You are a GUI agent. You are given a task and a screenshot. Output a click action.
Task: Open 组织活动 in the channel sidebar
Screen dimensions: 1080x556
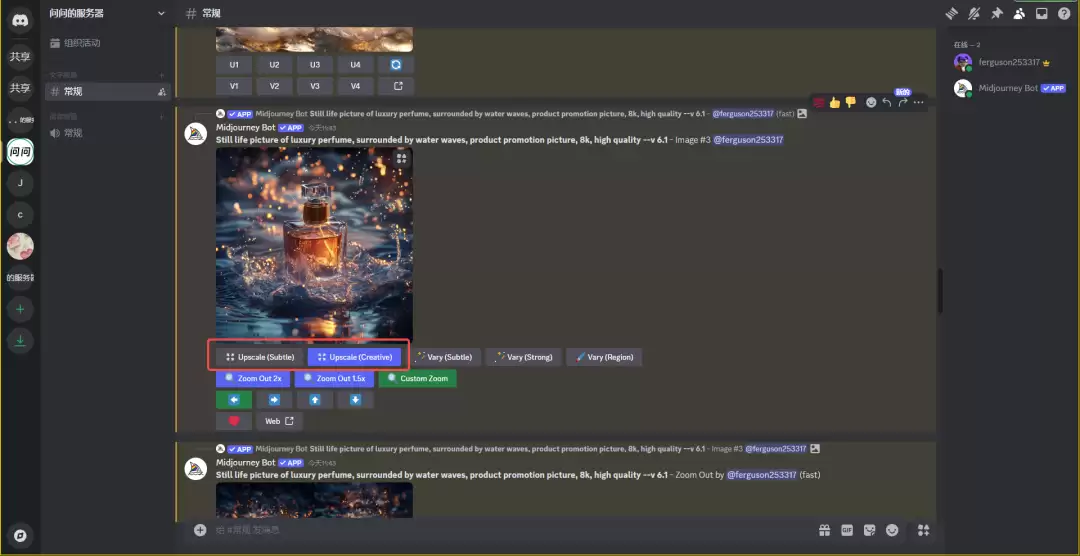81,43
